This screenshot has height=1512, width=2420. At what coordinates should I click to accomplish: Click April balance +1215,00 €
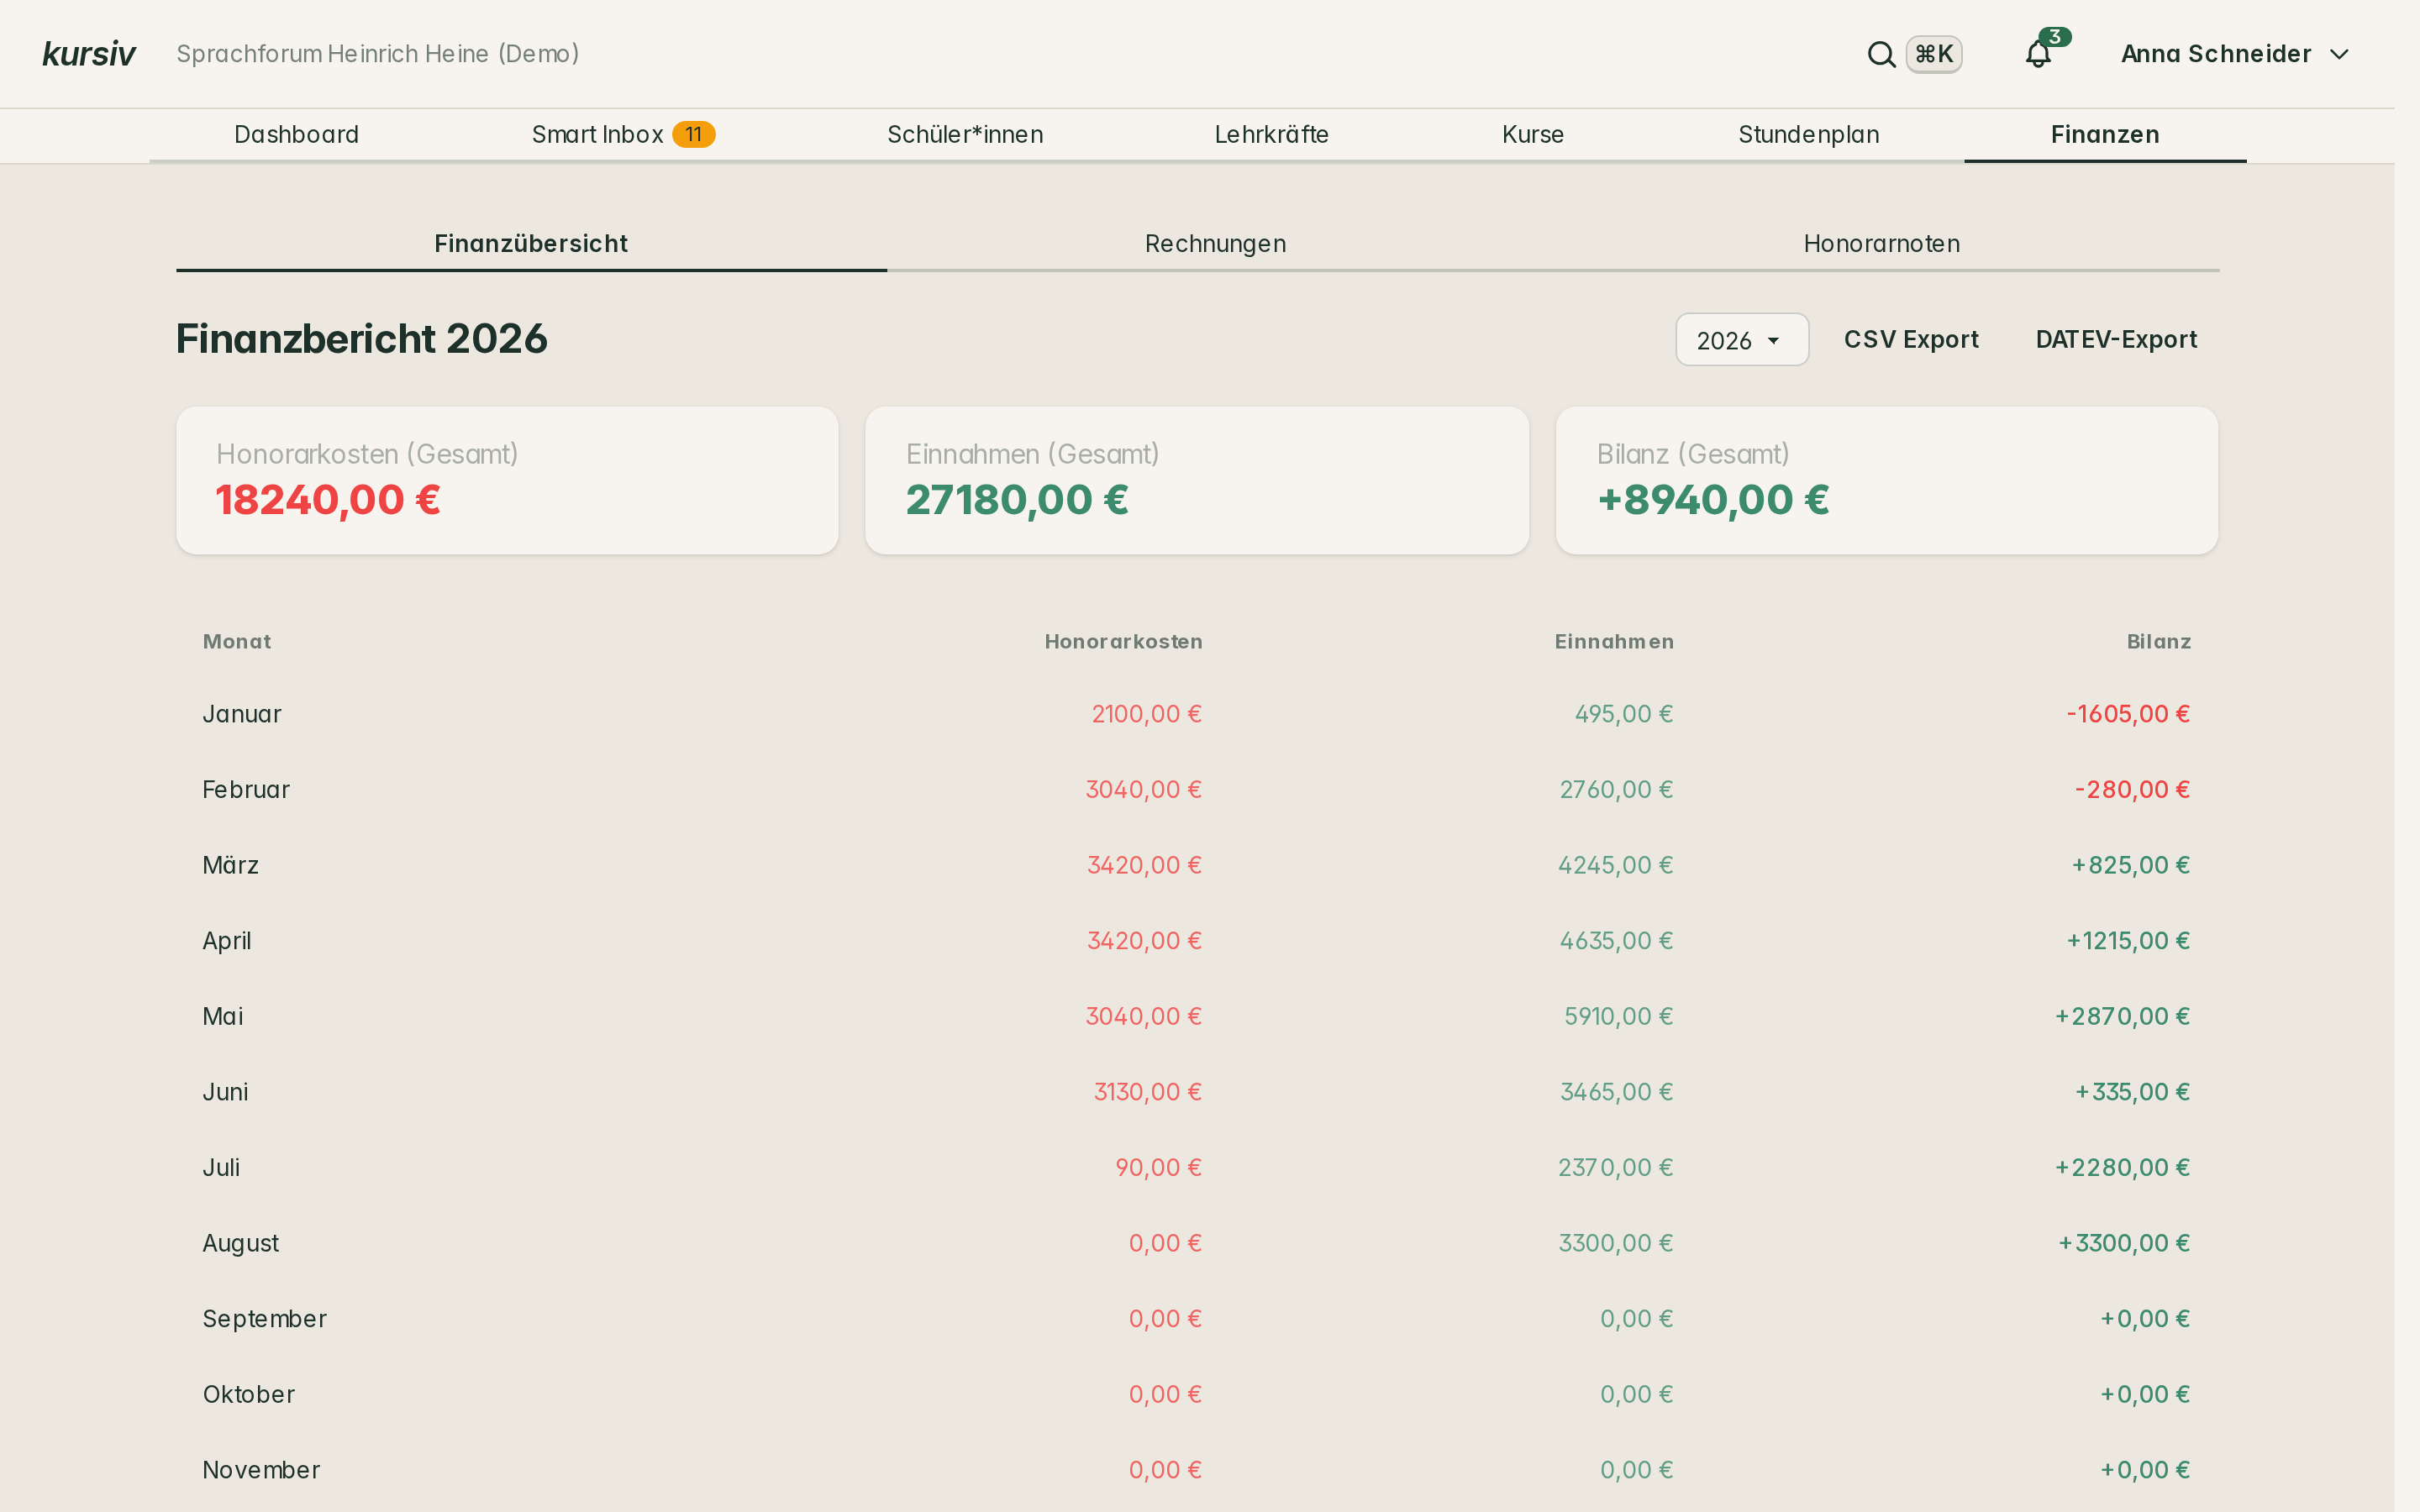[2128, 941]
